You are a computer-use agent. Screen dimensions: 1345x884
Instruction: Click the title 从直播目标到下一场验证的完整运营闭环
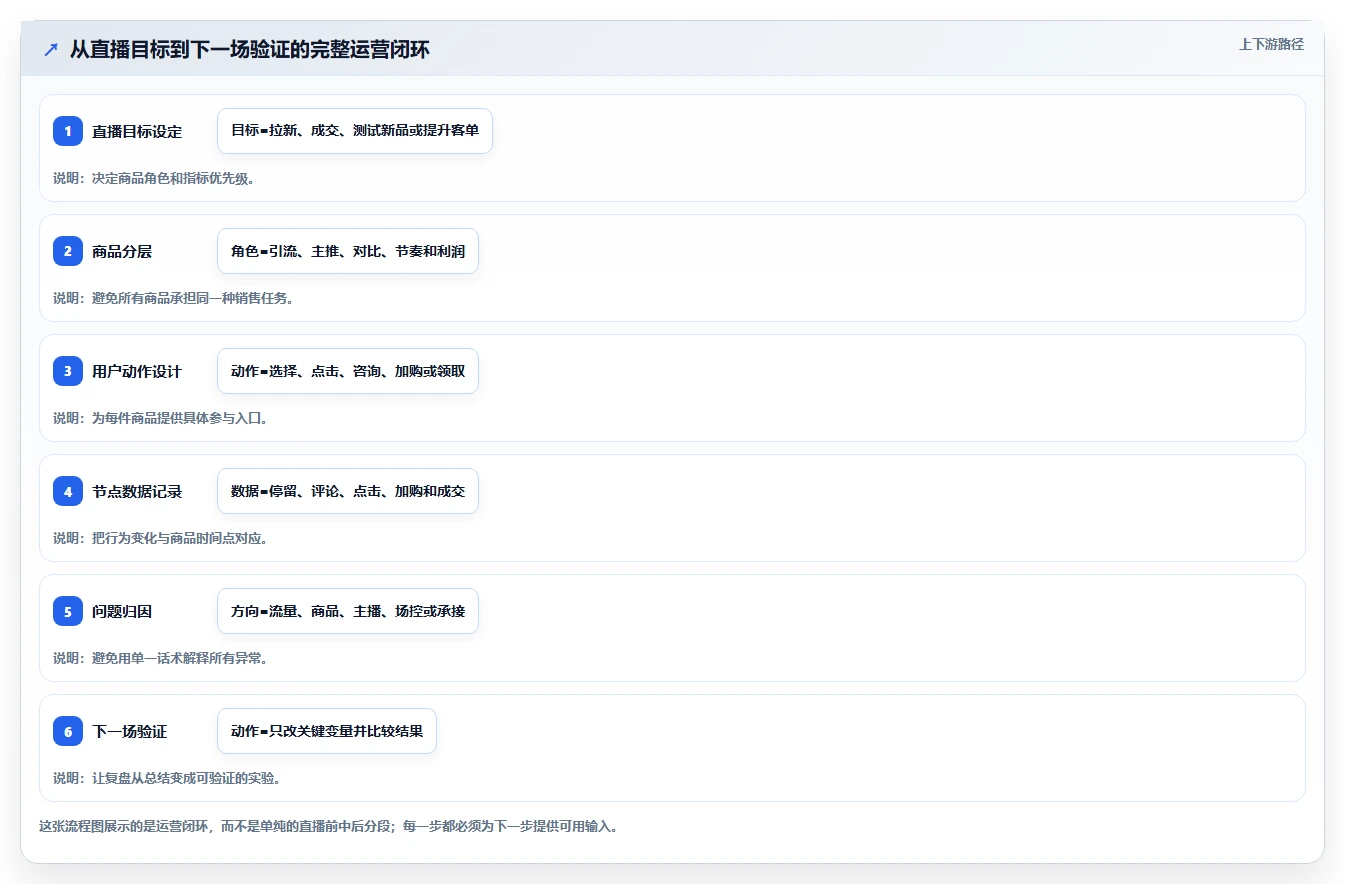click(x=250, y=49)
